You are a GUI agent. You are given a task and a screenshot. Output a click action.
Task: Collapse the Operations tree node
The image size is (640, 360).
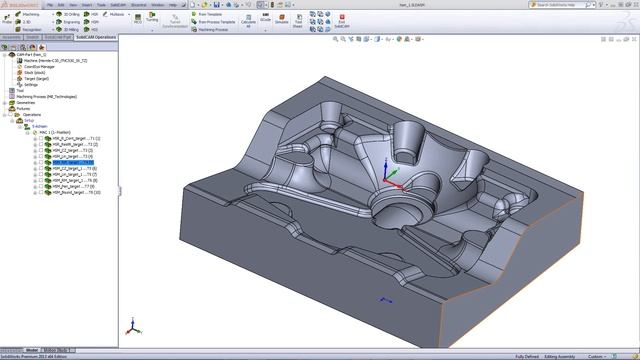(x=4, y=115)
